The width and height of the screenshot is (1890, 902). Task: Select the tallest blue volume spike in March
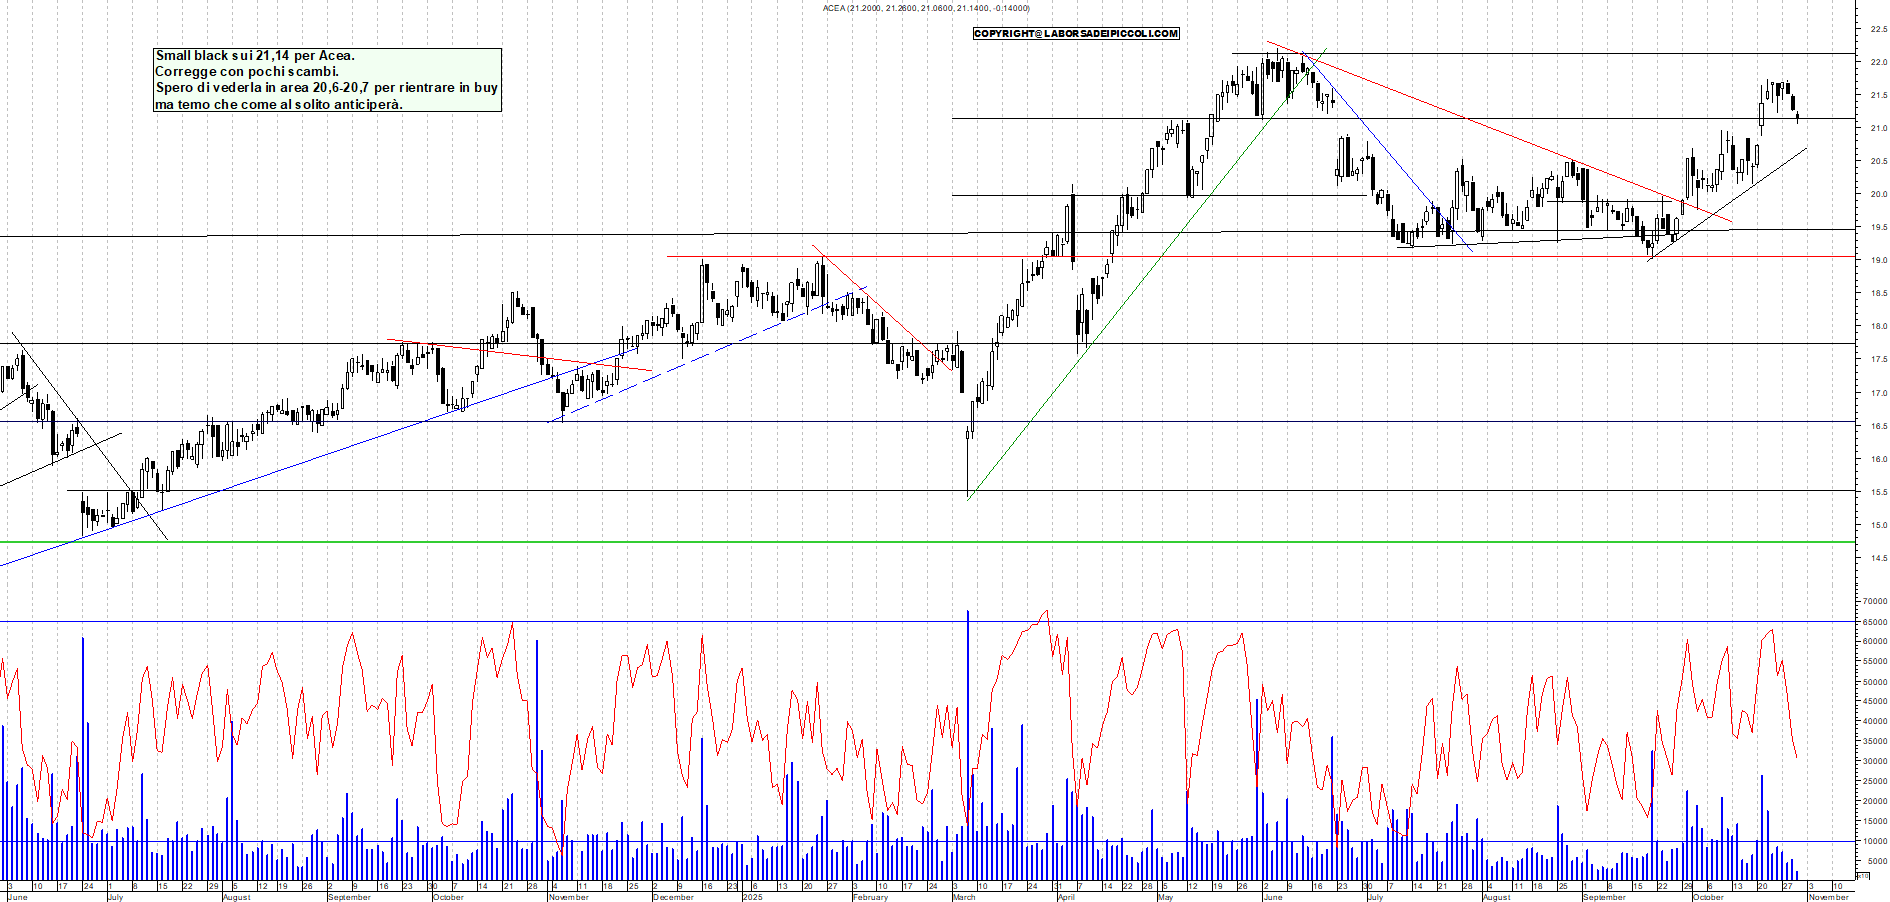[968, 700]
